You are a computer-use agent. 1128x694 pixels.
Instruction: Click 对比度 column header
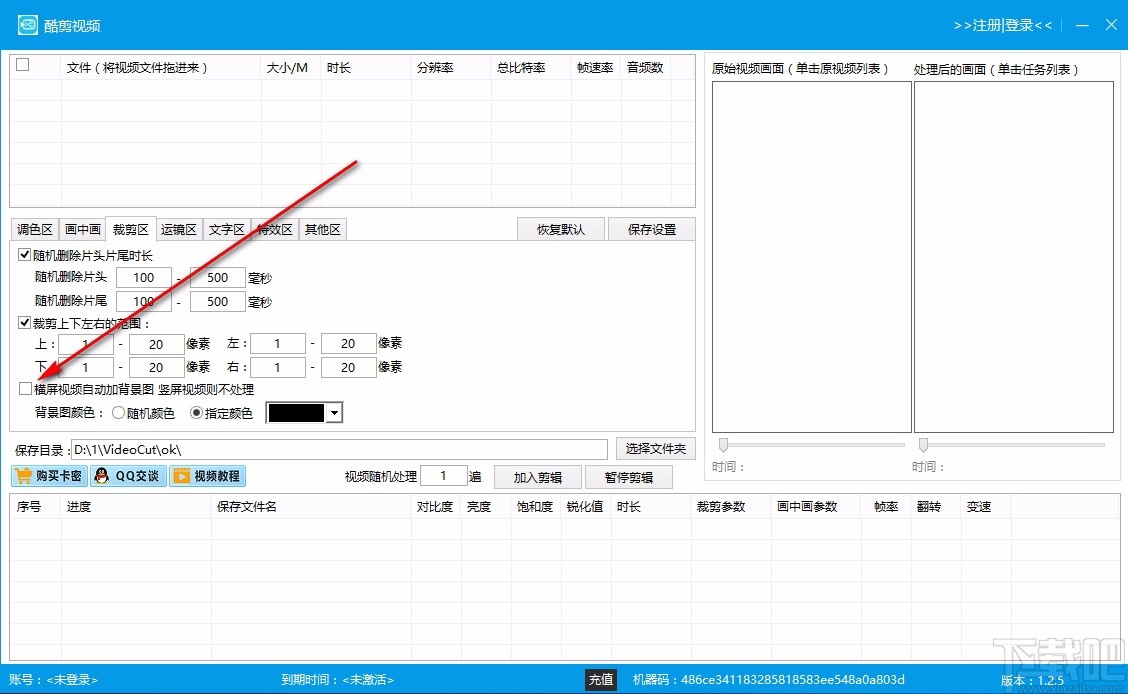(436, 507)
